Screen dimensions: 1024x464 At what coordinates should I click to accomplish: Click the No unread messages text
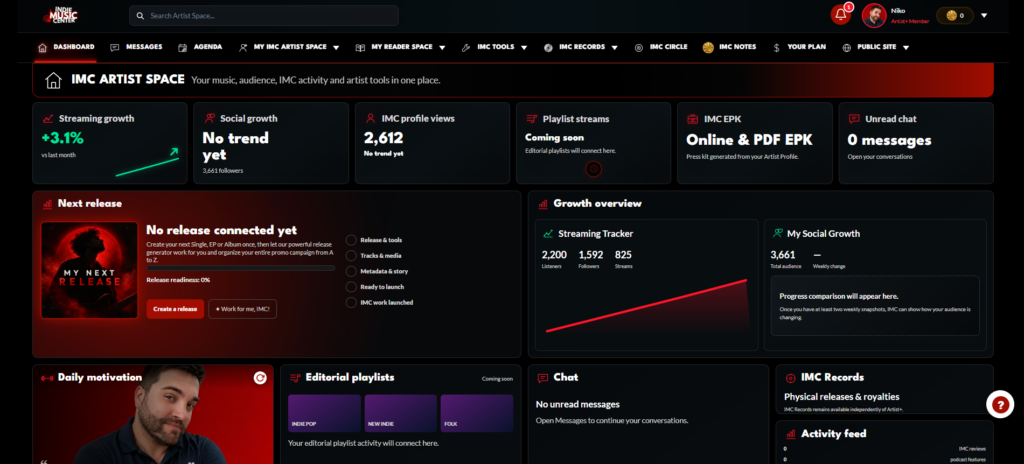coord(577,405)
